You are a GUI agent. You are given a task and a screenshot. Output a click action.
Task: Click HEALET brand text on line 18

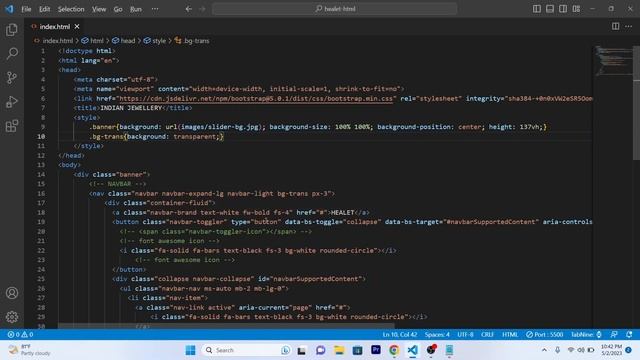tap(342, 212)
